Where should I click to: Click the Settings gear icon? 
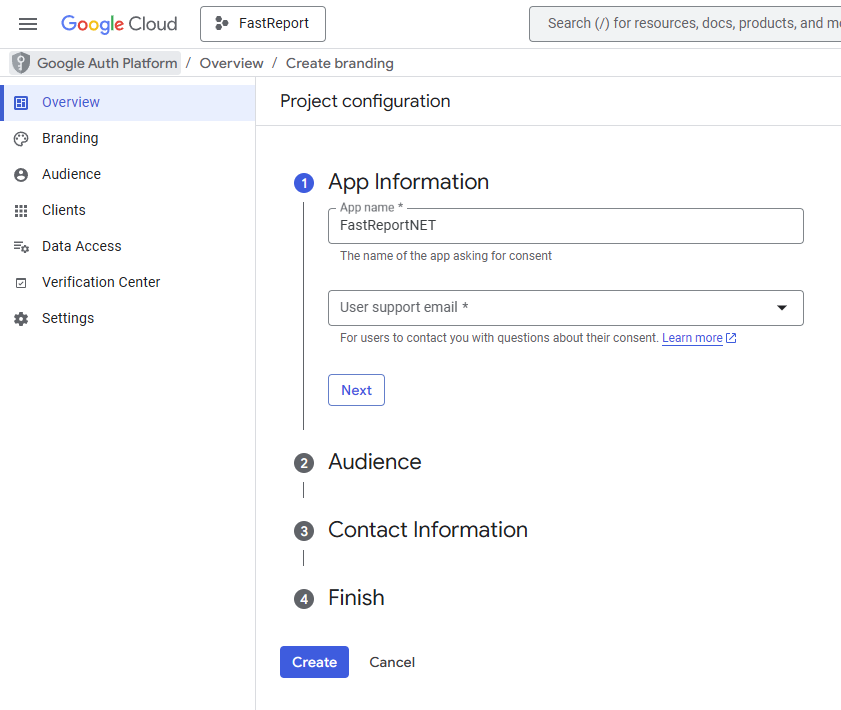(x=21, y=319)
